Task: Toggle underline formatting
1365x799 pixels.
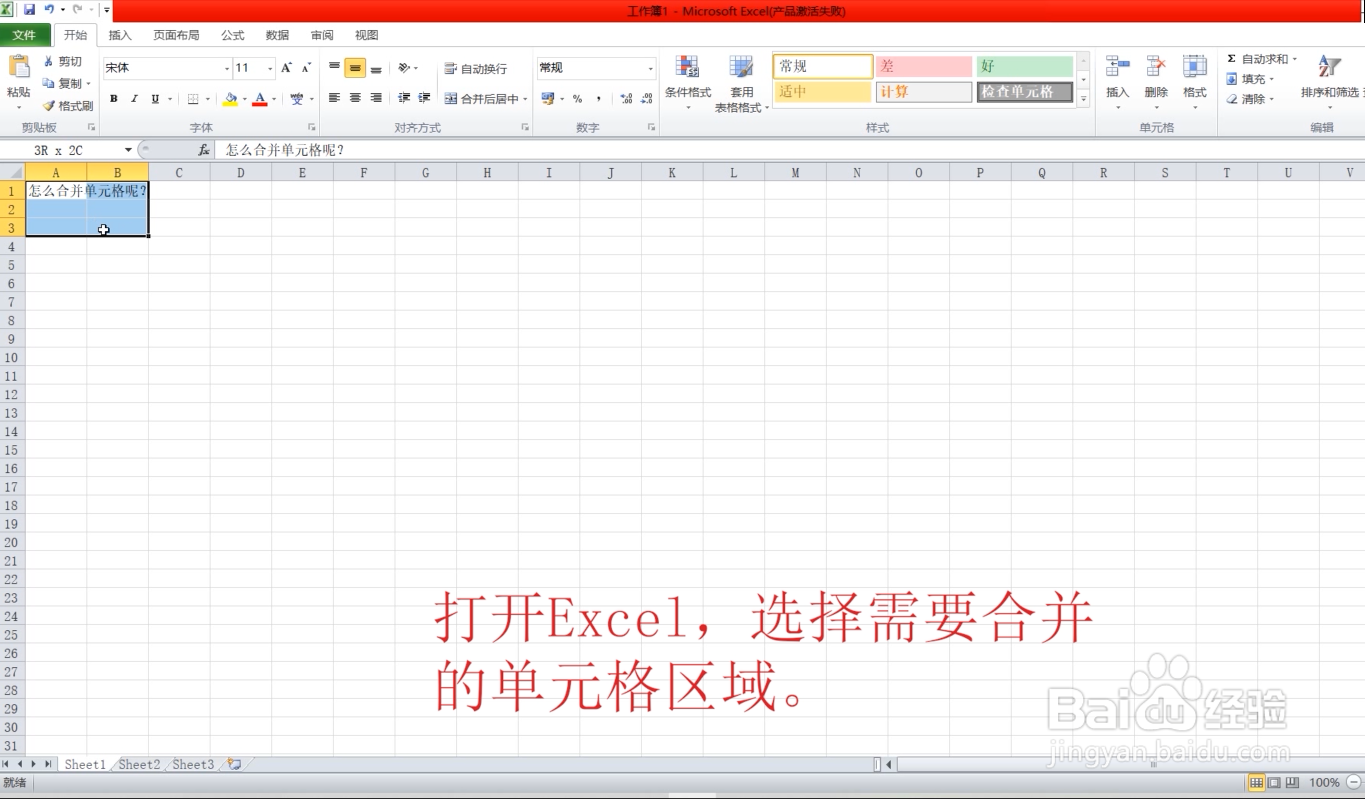Action: (x=155, y=99)
